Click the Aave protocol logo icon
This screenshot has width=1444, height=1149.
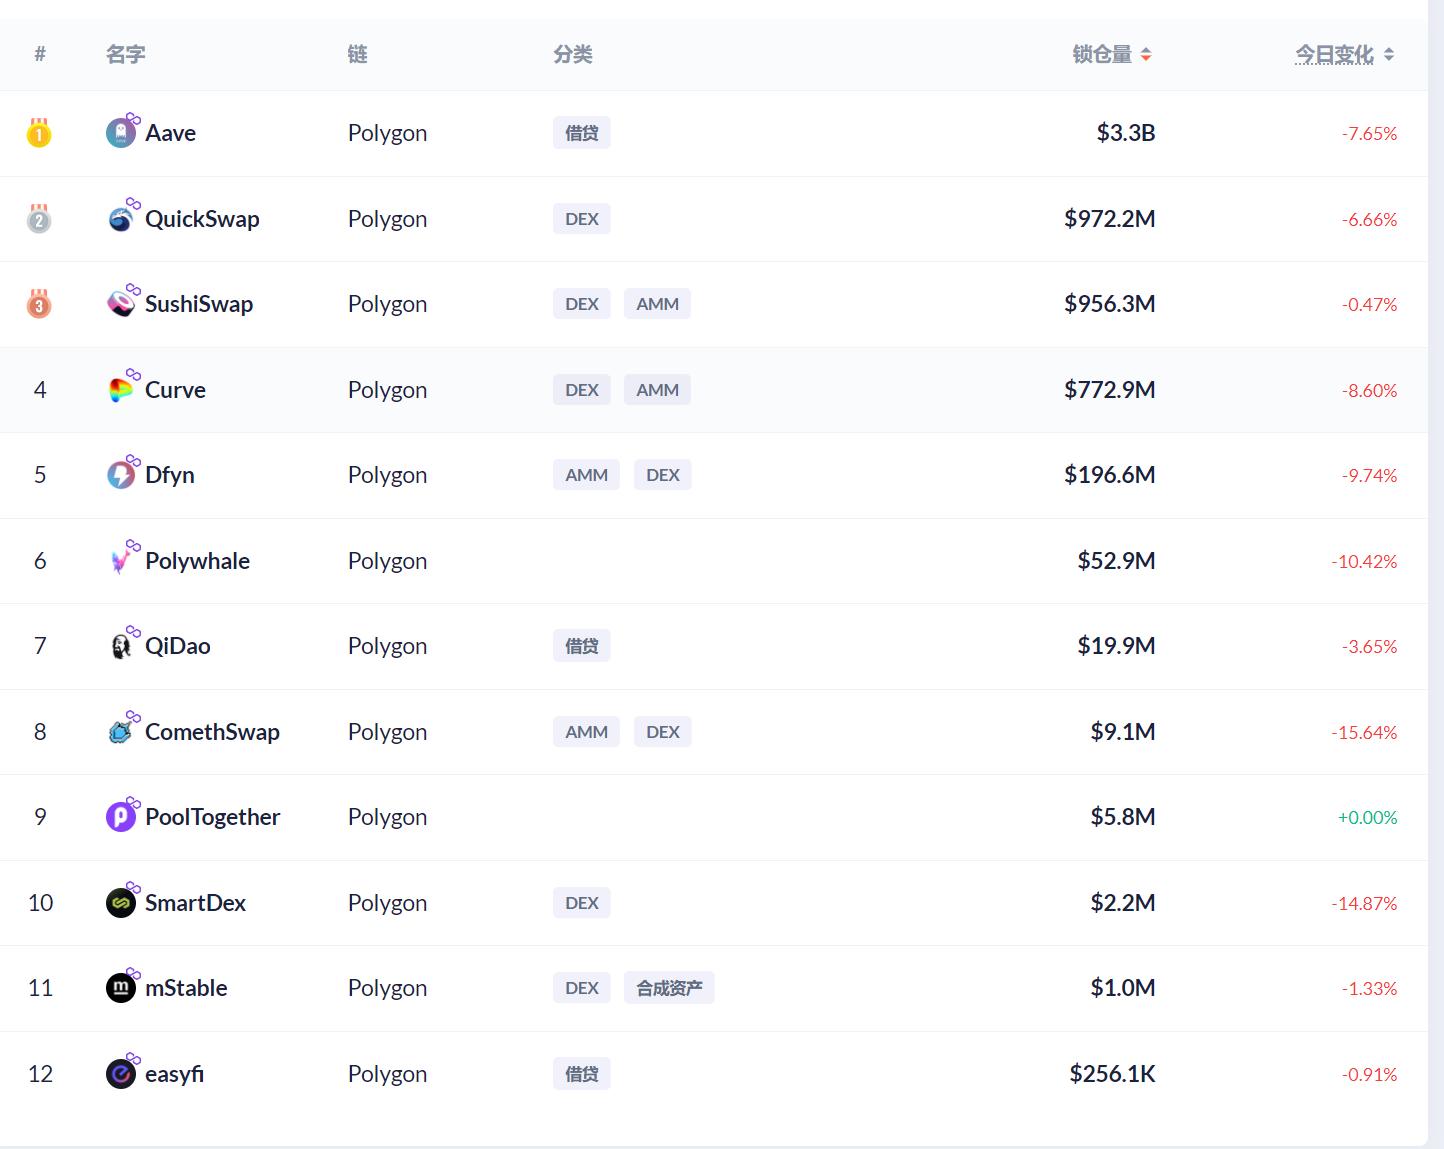point(121,133)
